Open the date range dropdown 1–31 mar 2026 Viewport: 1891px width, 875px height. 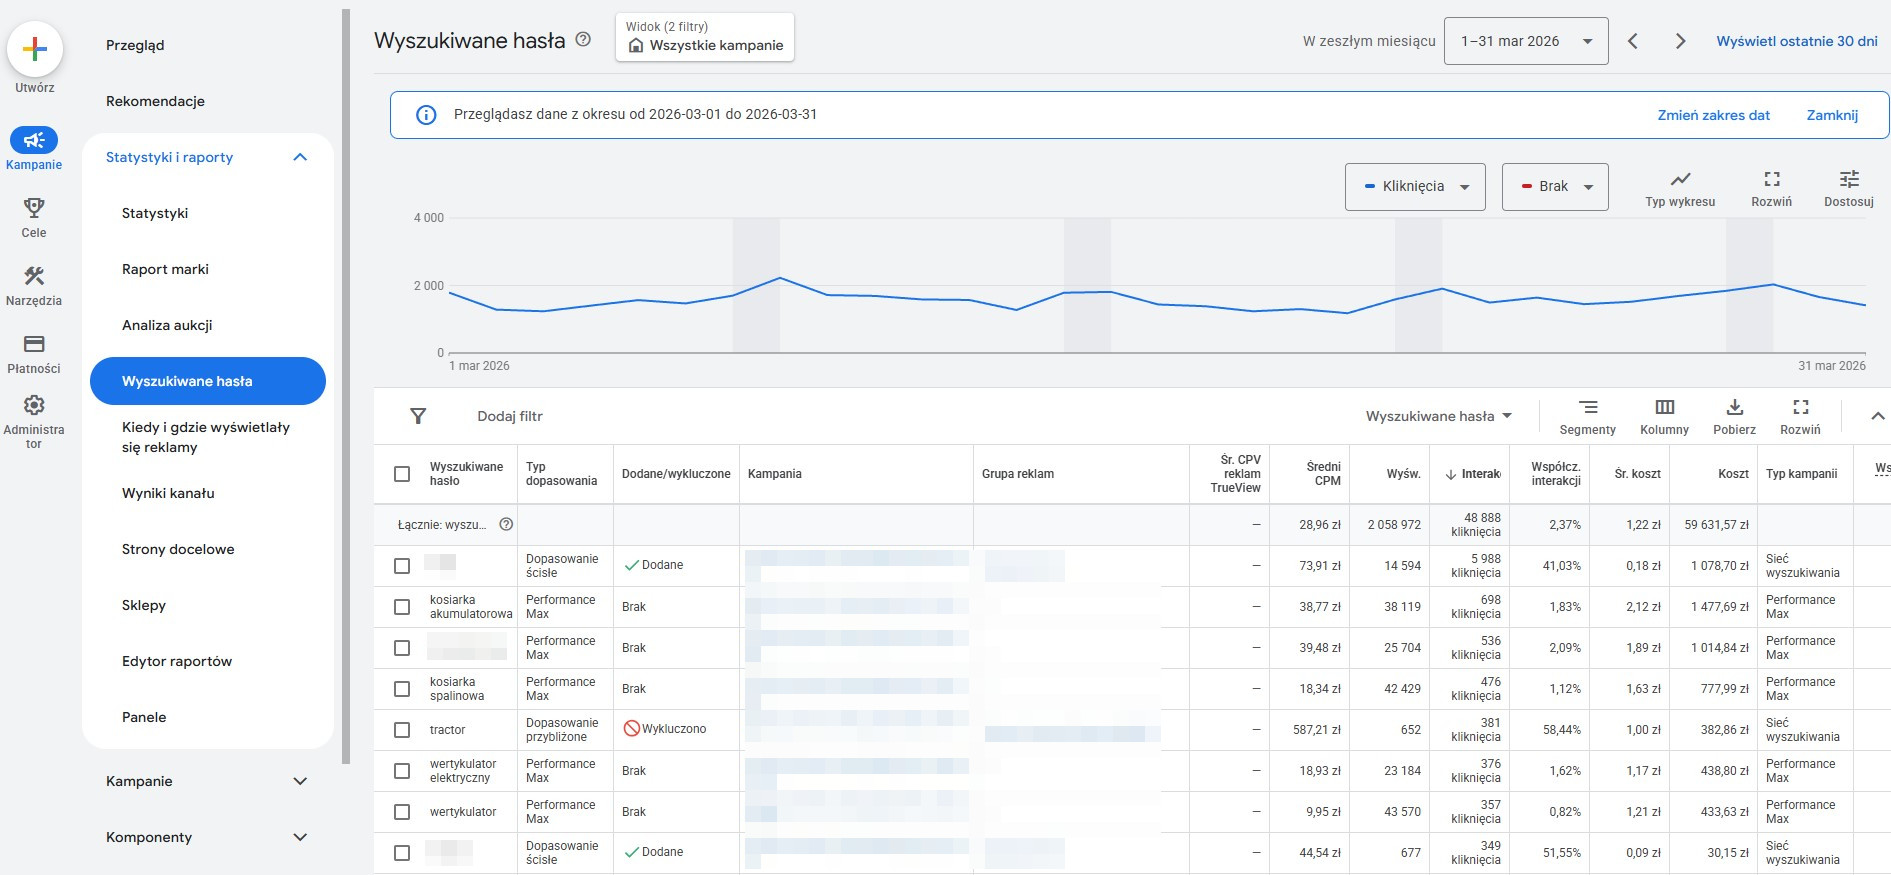1525,41
